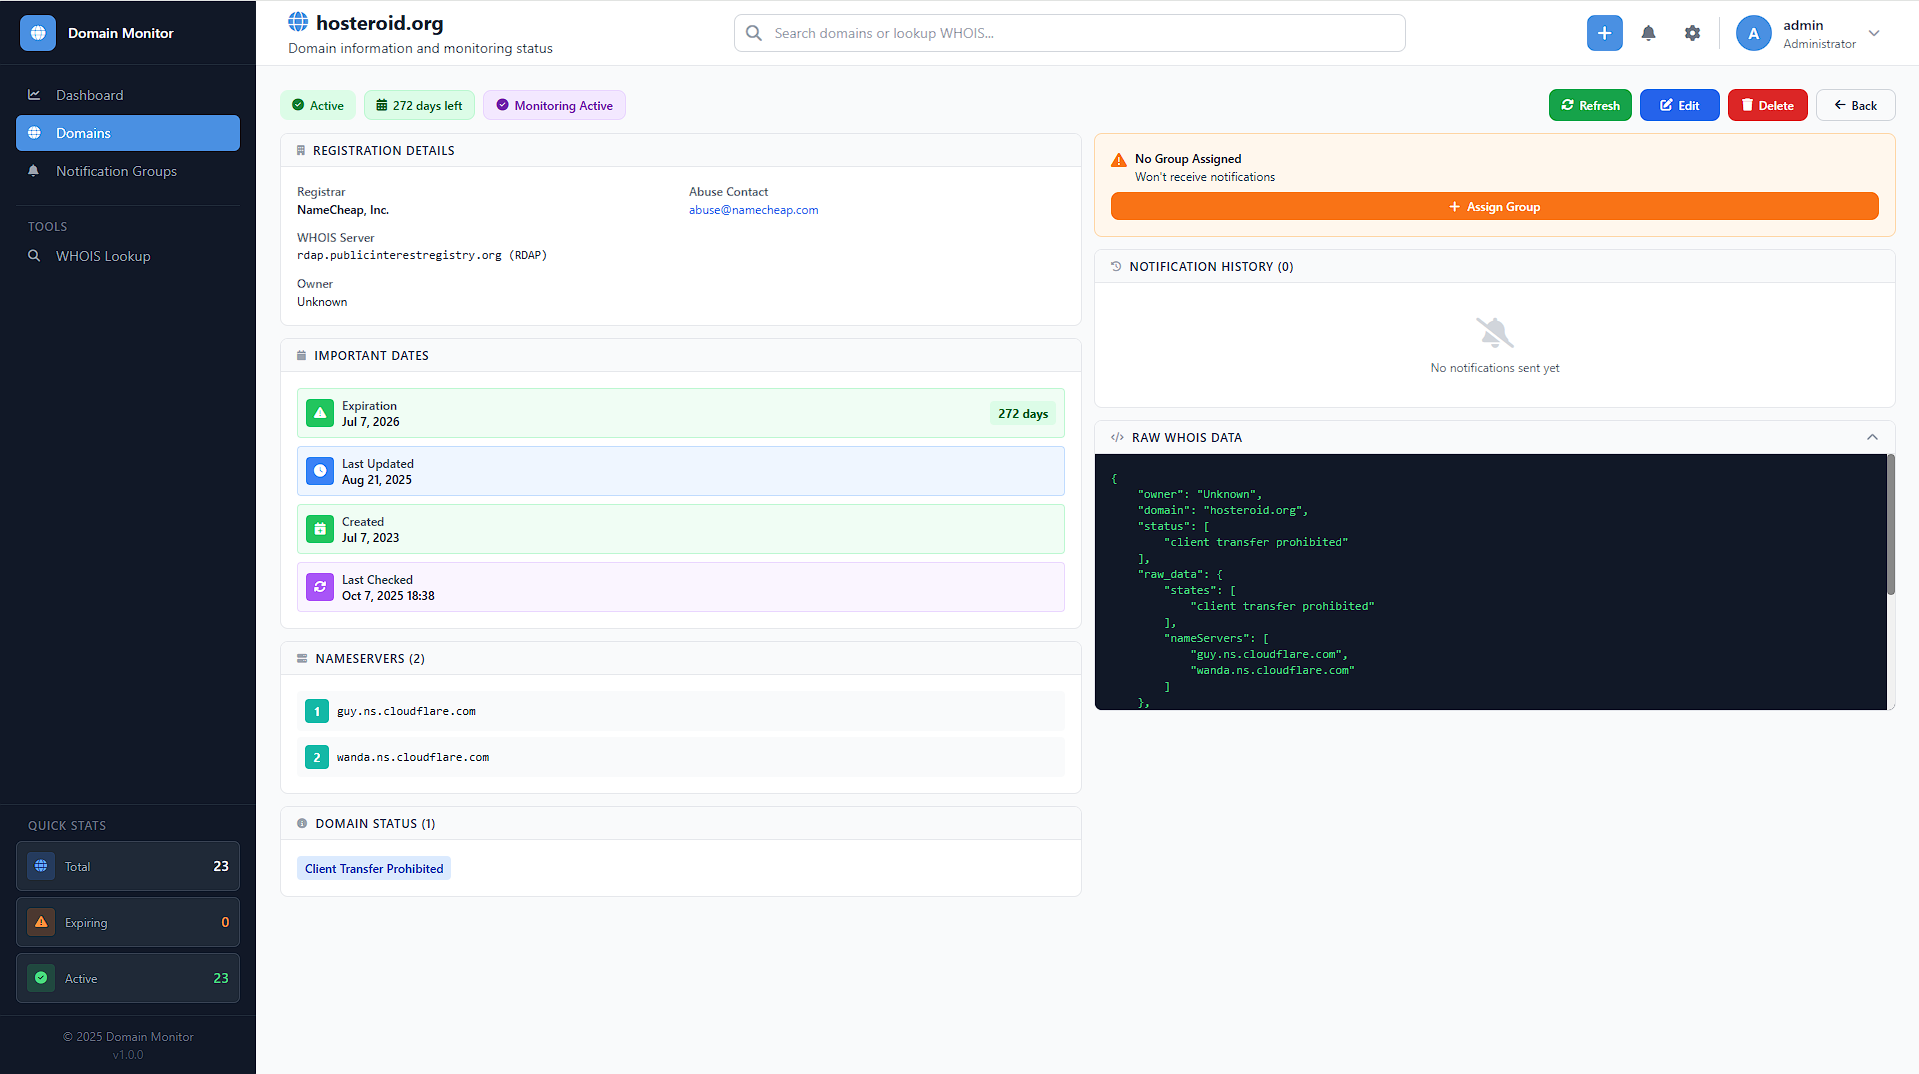The image size is (1919, 1074).
Task: Click the admin avatar circle
Action: pos(1753,33)
